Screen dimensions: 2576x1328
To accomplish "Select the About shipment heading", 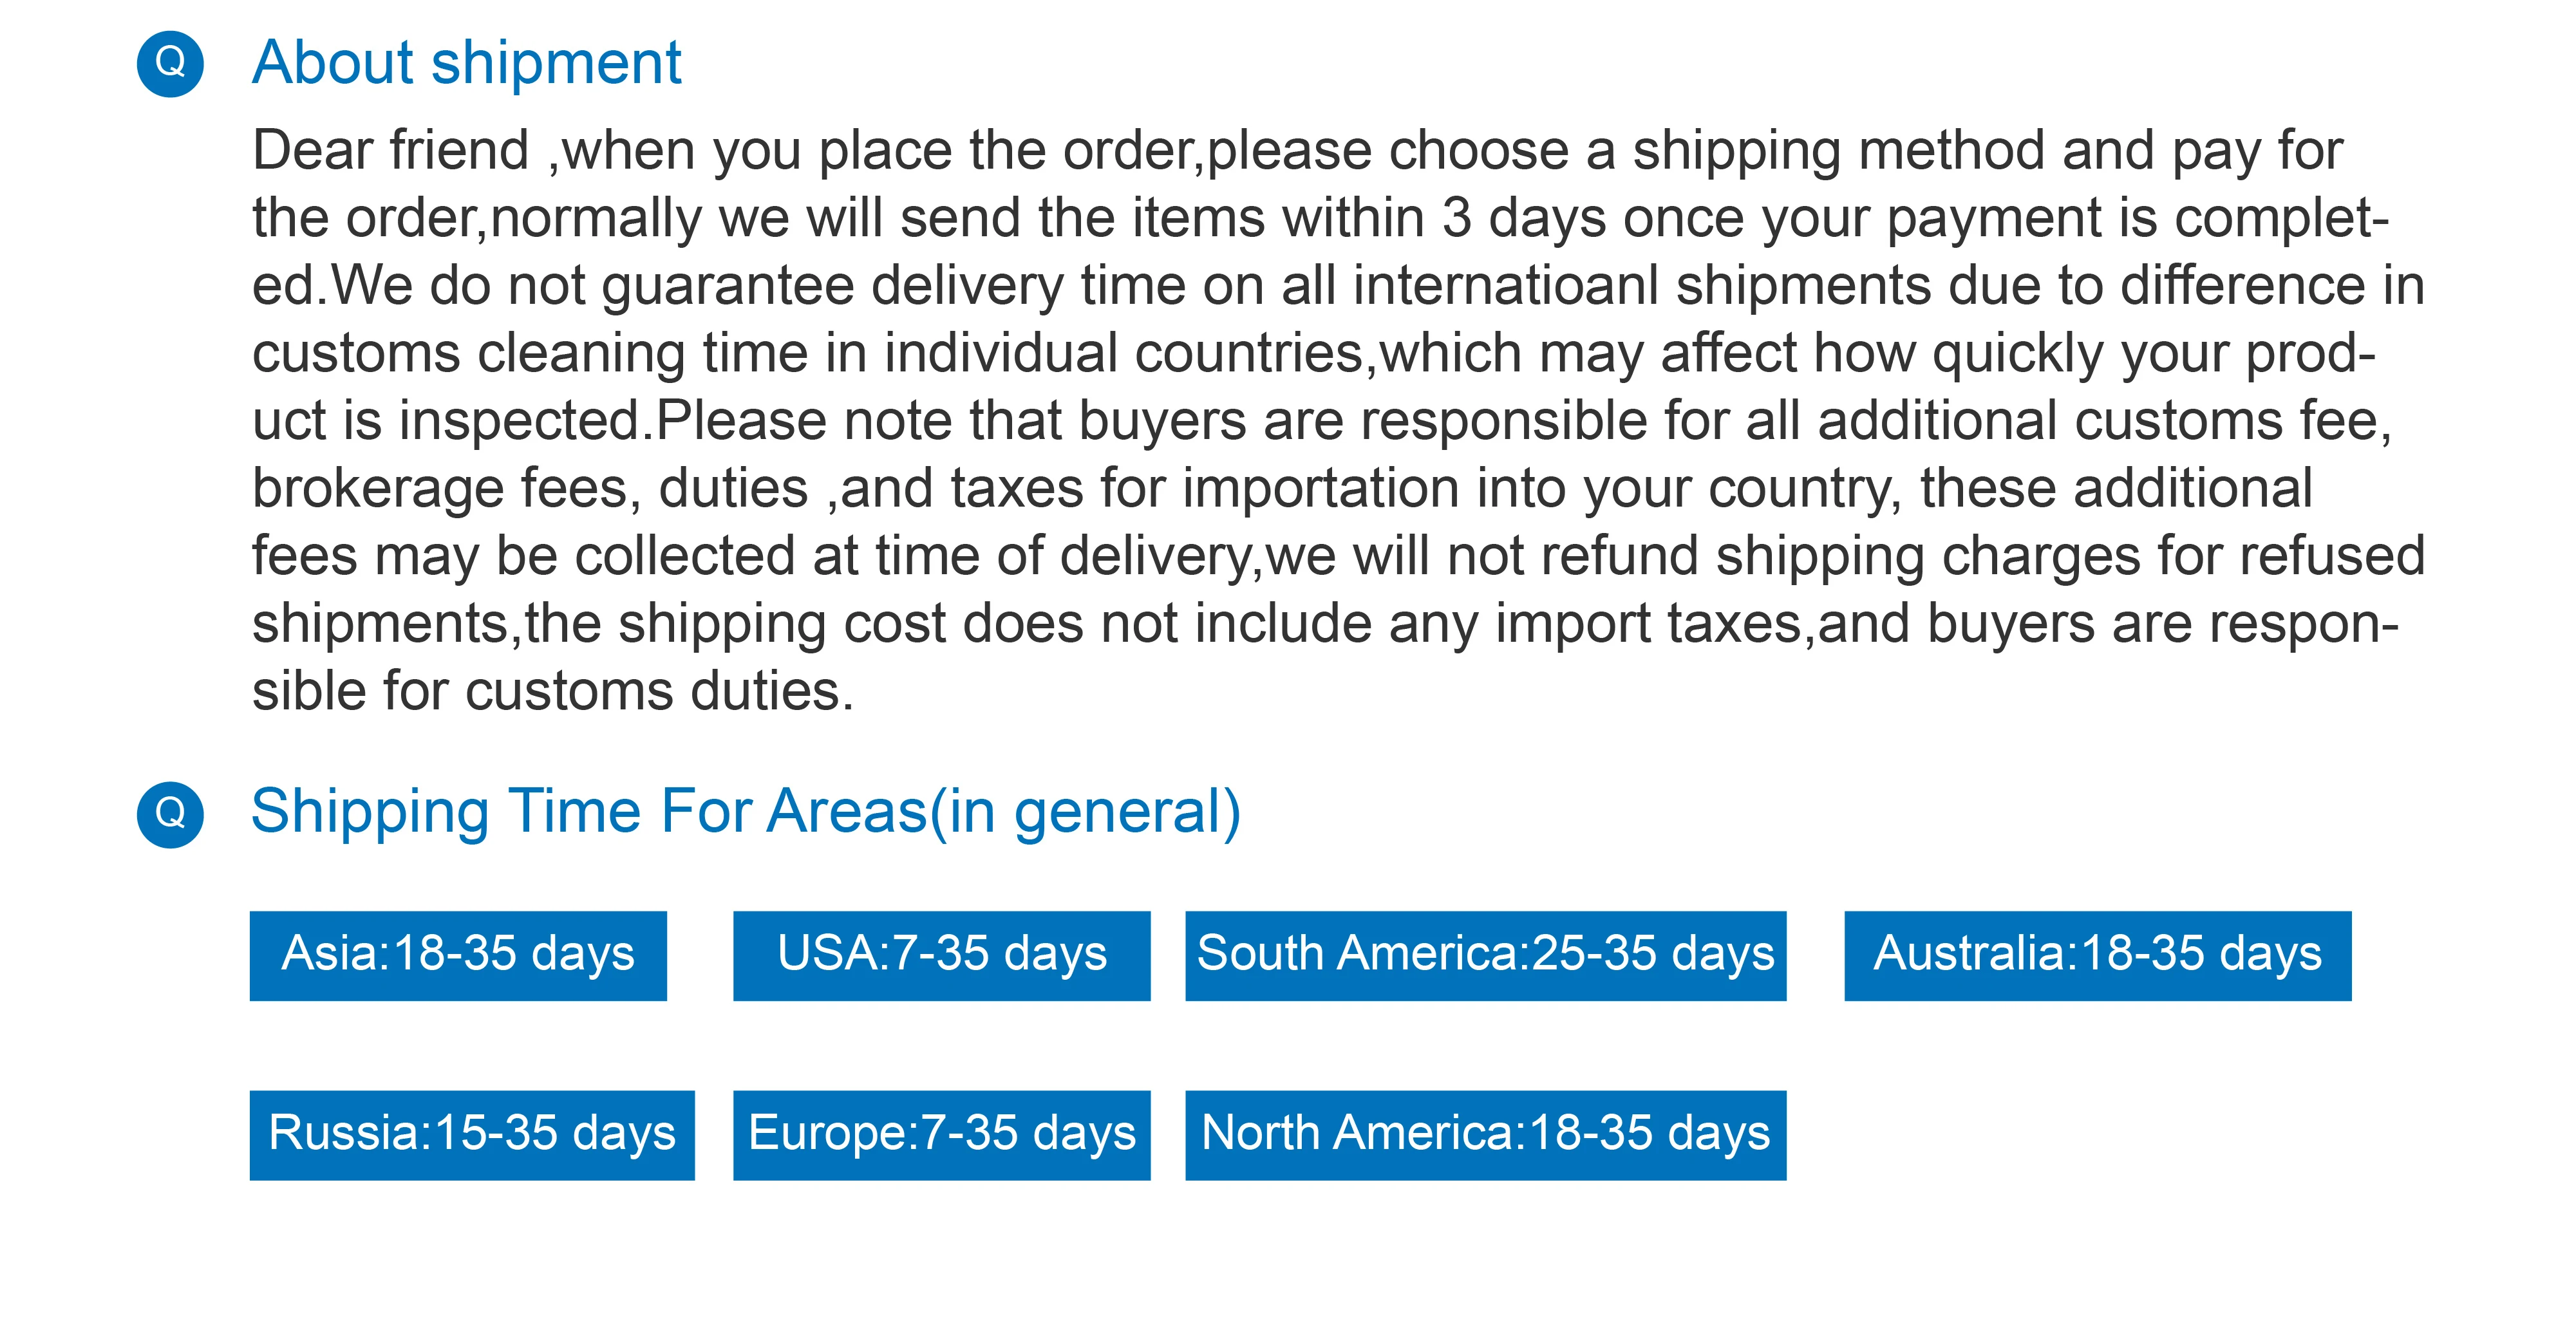I will [x=466, y=64].
